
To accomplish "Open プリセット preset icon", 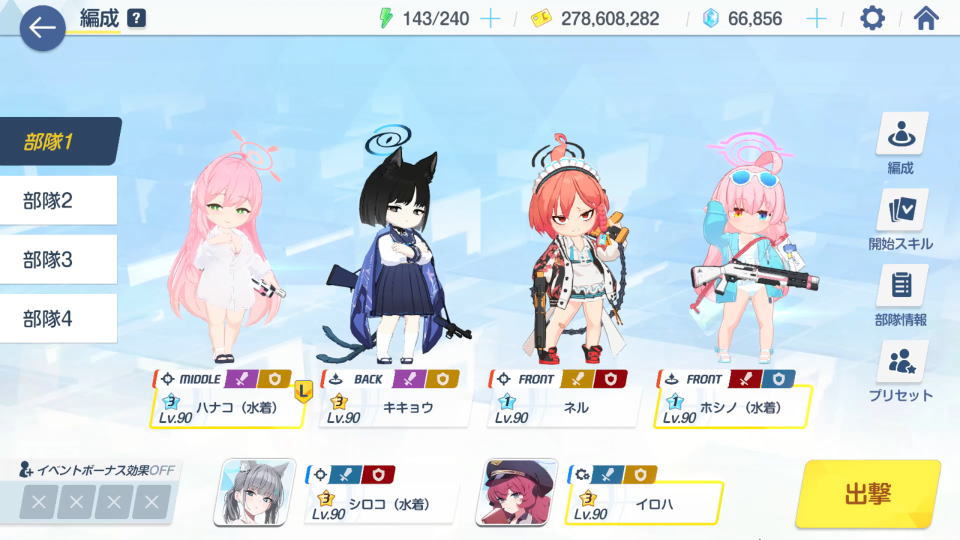I will pyautogui.click(x=901, y=361).
